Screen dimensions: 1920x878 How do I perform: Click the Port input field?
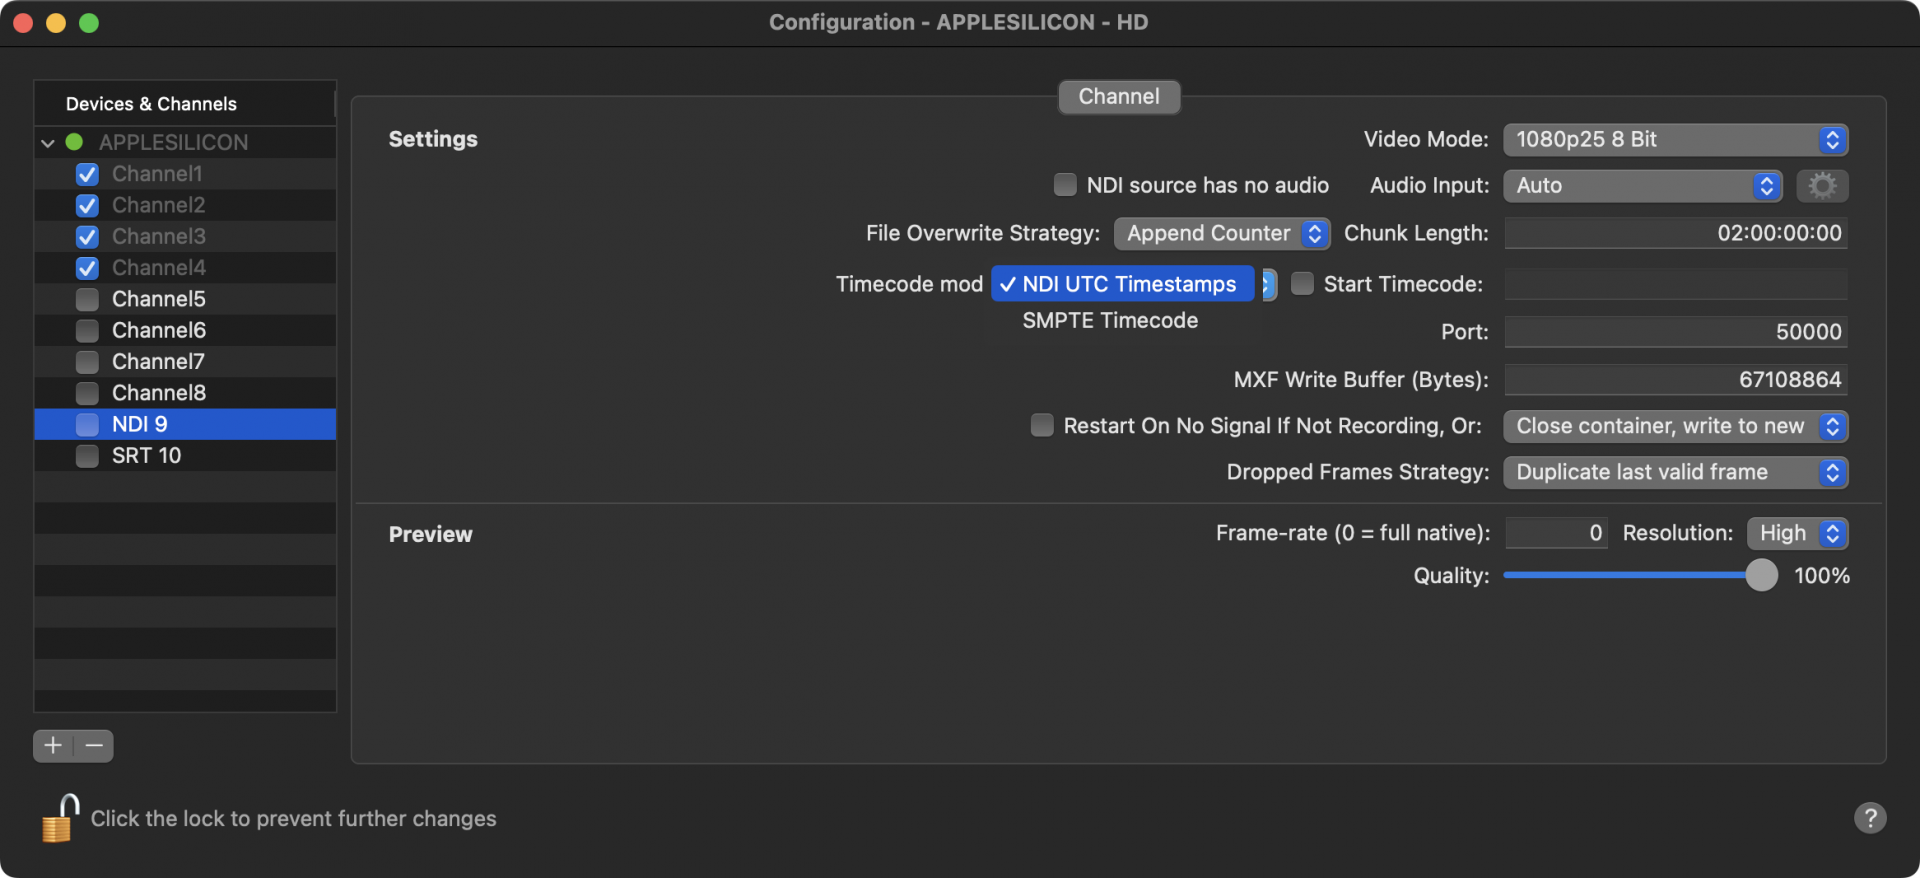point(1675,332)
